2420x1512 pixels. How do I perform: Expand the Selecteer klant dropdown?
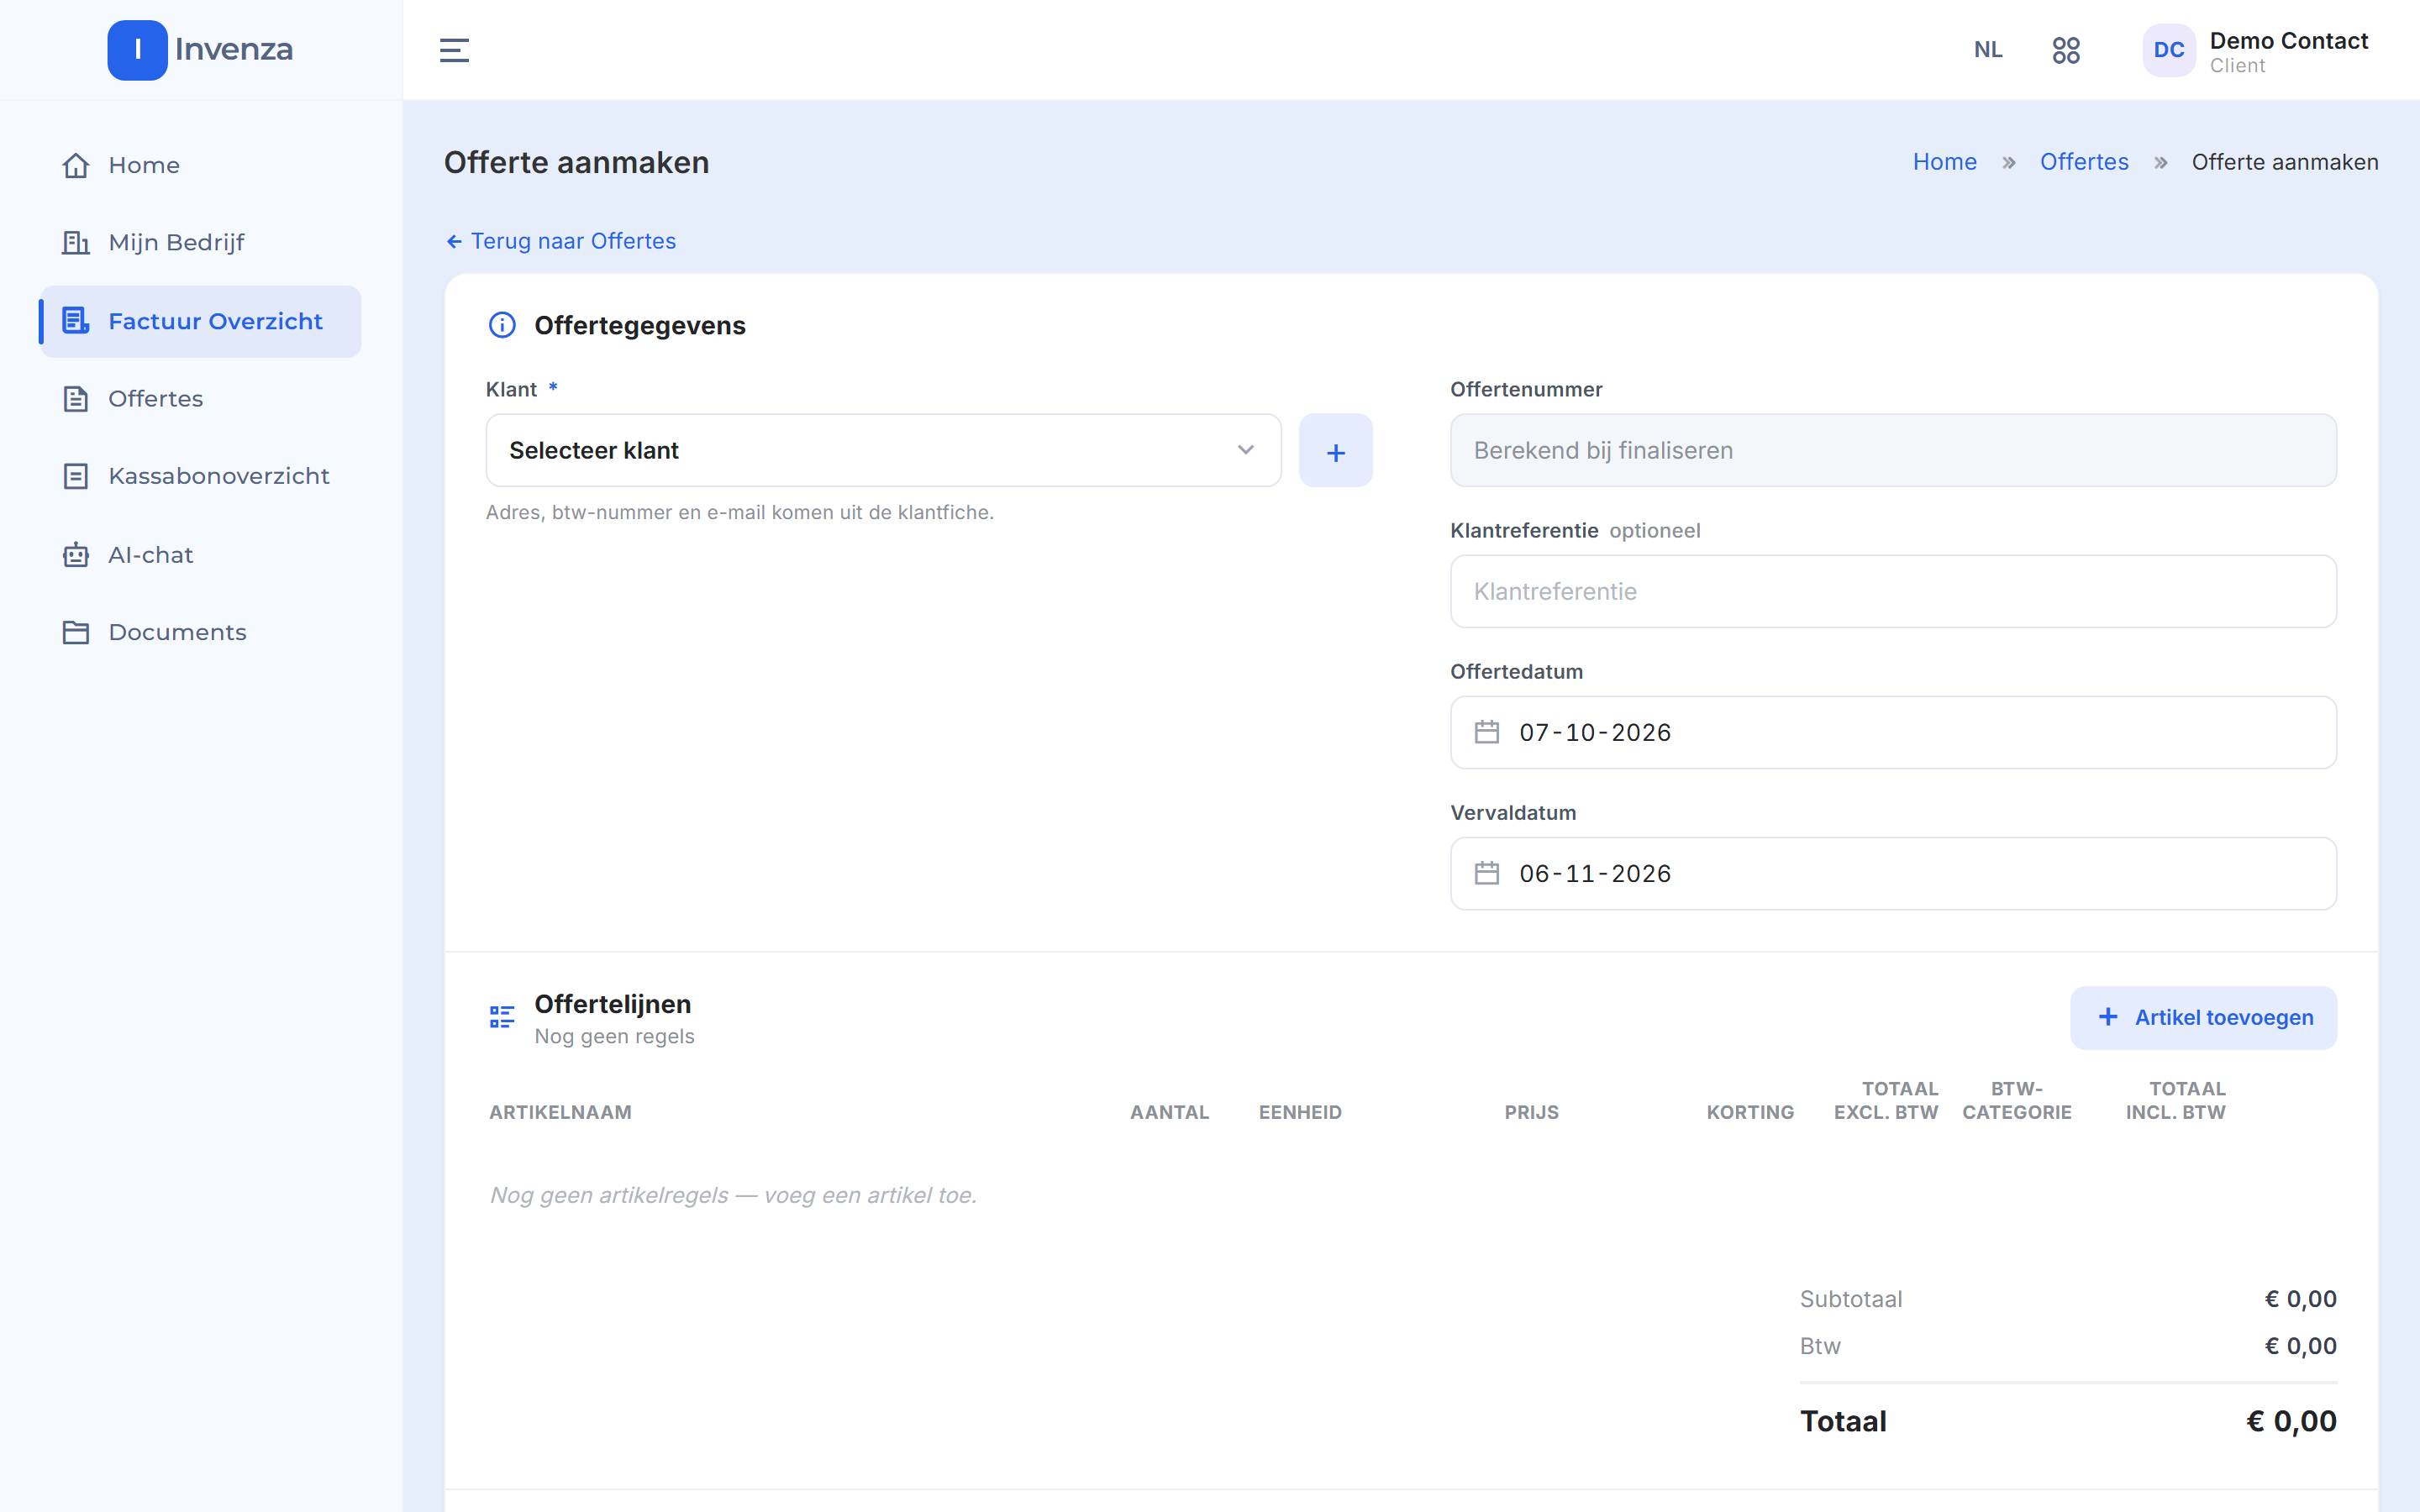click(x=883, y=450)
